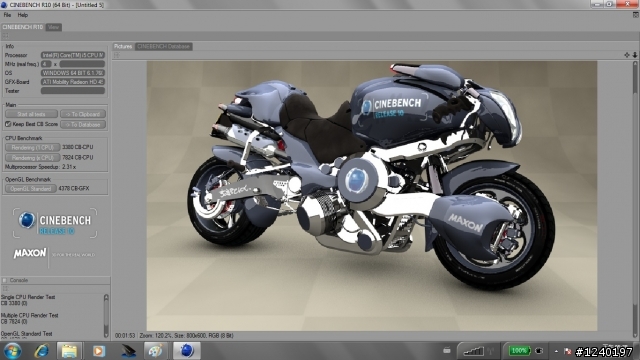Toggle the Console panel checkbox
The height and width of the screenshot is (360, 640).
click(x=5, y=280)
